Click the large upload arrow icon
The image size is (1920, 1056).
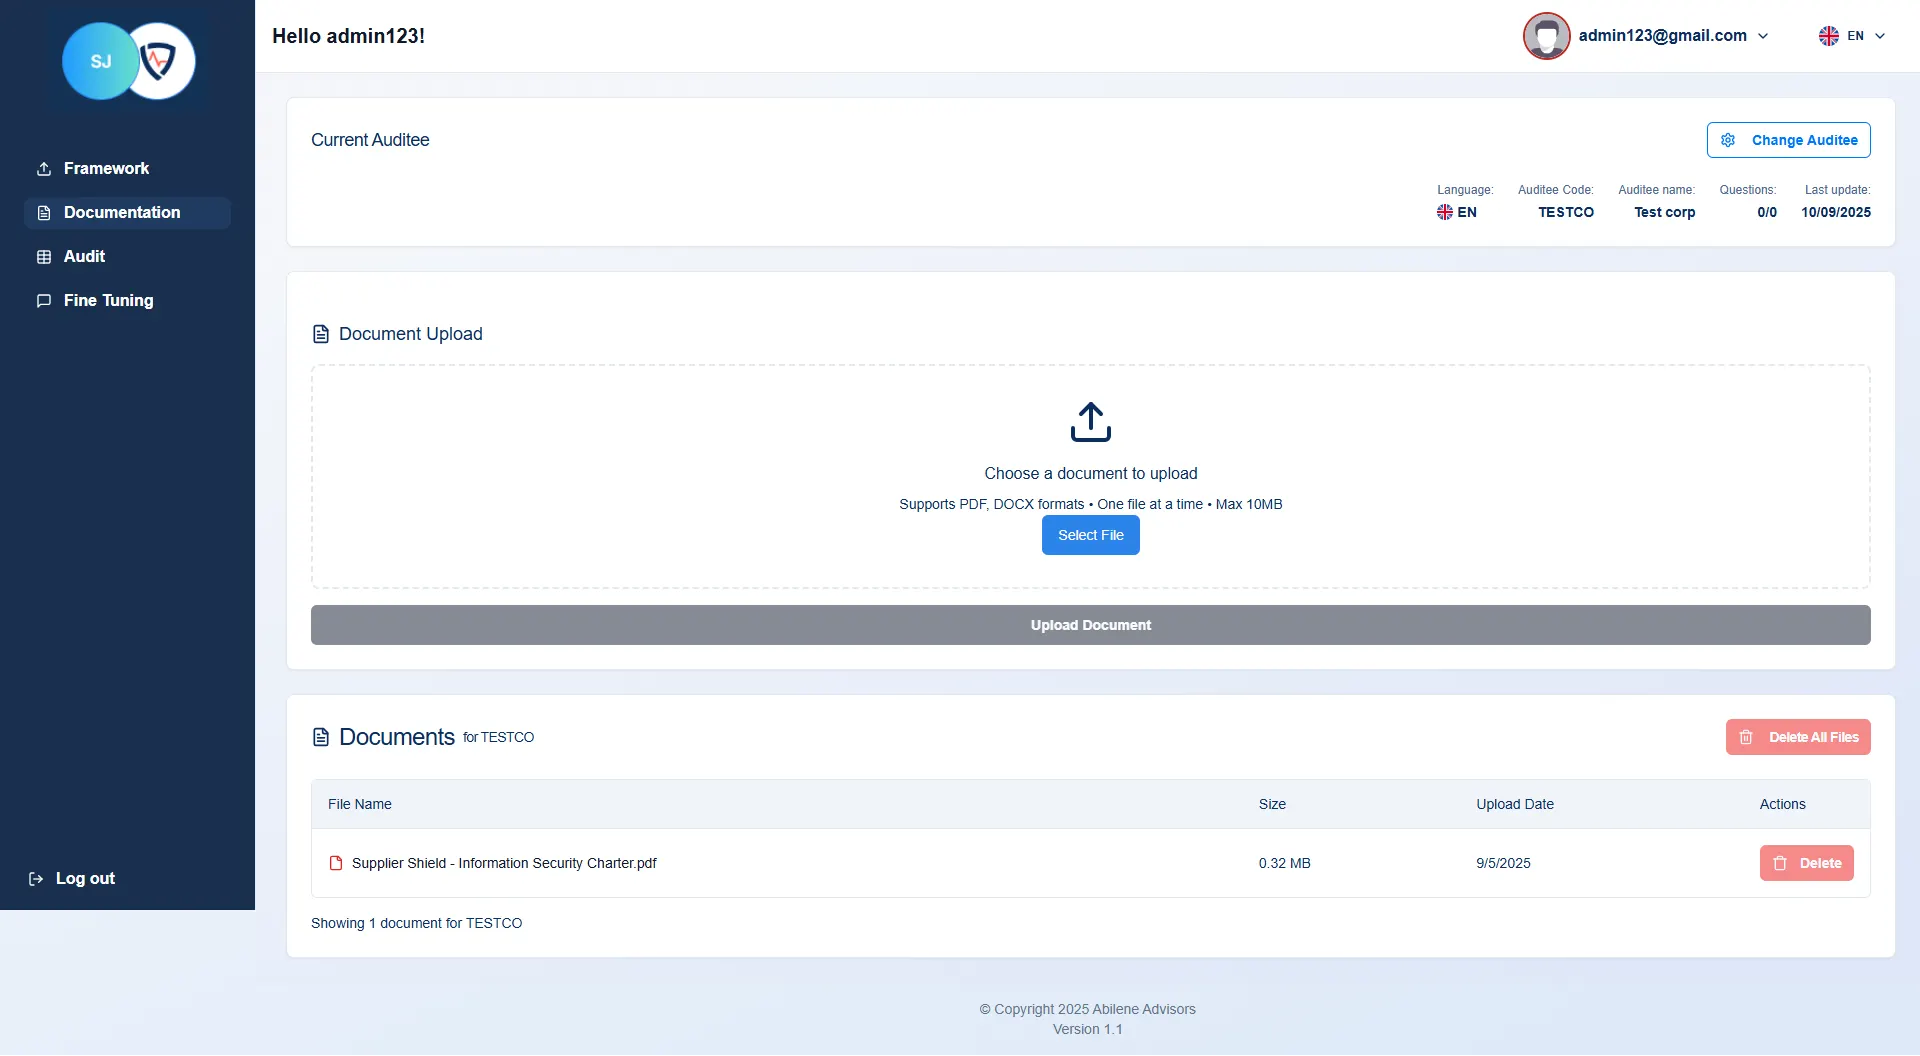[x=1090, y=422]
